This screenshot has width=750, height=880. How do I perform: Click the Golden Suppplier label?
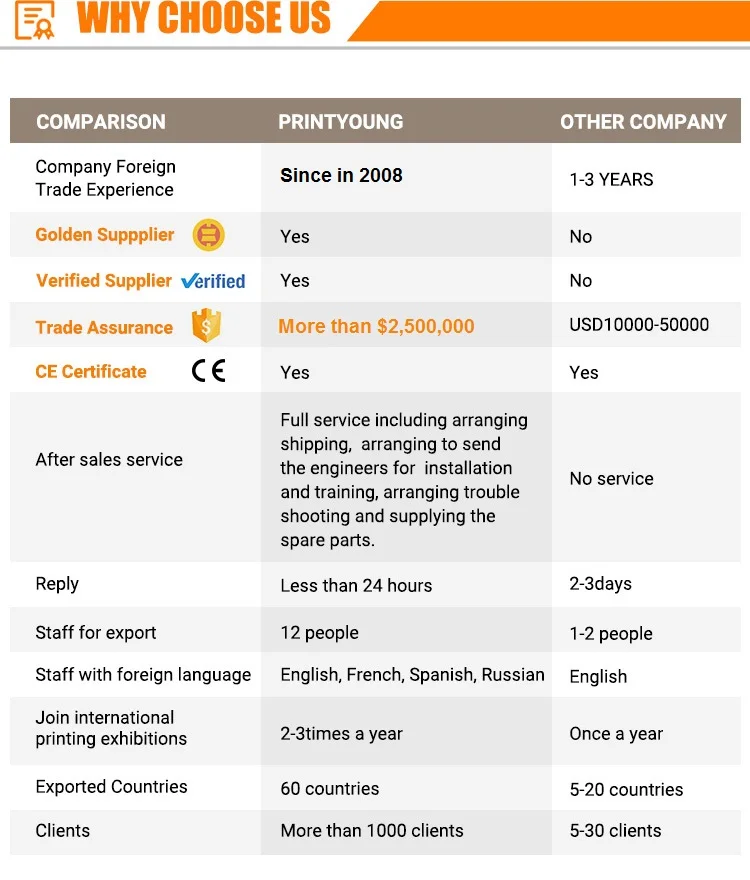[x=105, y=235]
